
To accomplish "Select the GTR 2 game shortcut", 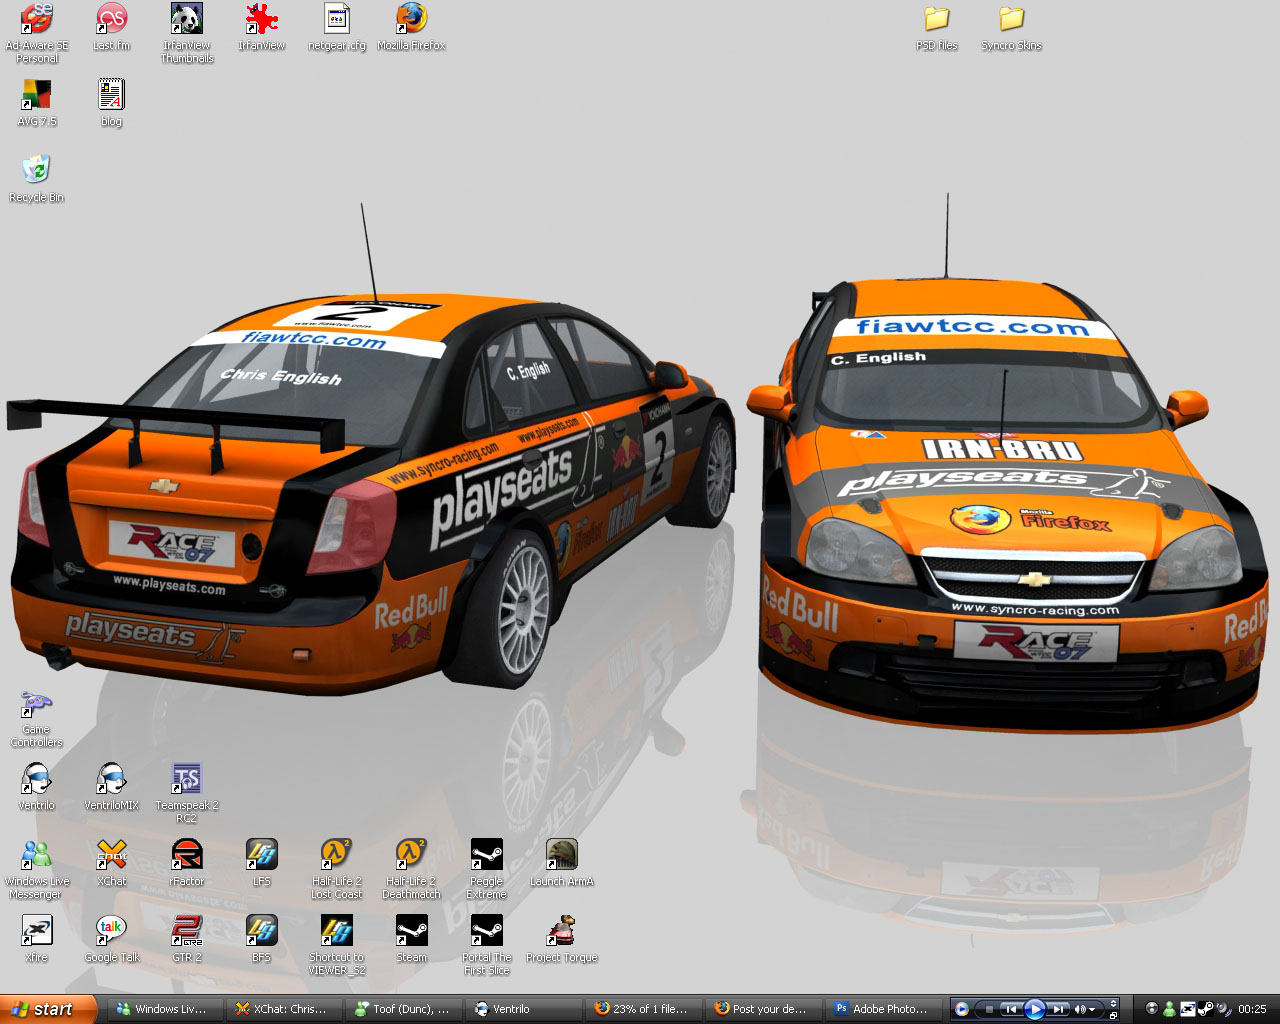I will point(187,939).
